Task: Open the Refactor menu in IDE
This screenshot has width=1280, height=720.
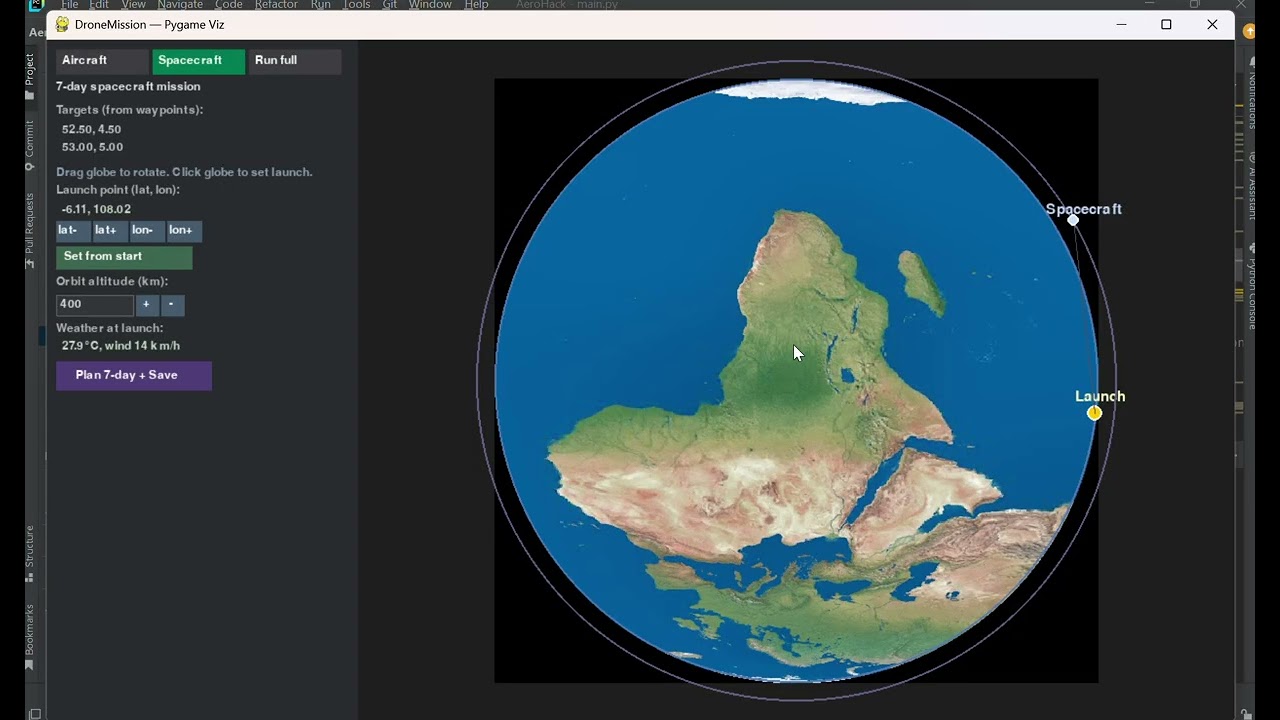Action: pyautogui.click(x=276, y=5)
